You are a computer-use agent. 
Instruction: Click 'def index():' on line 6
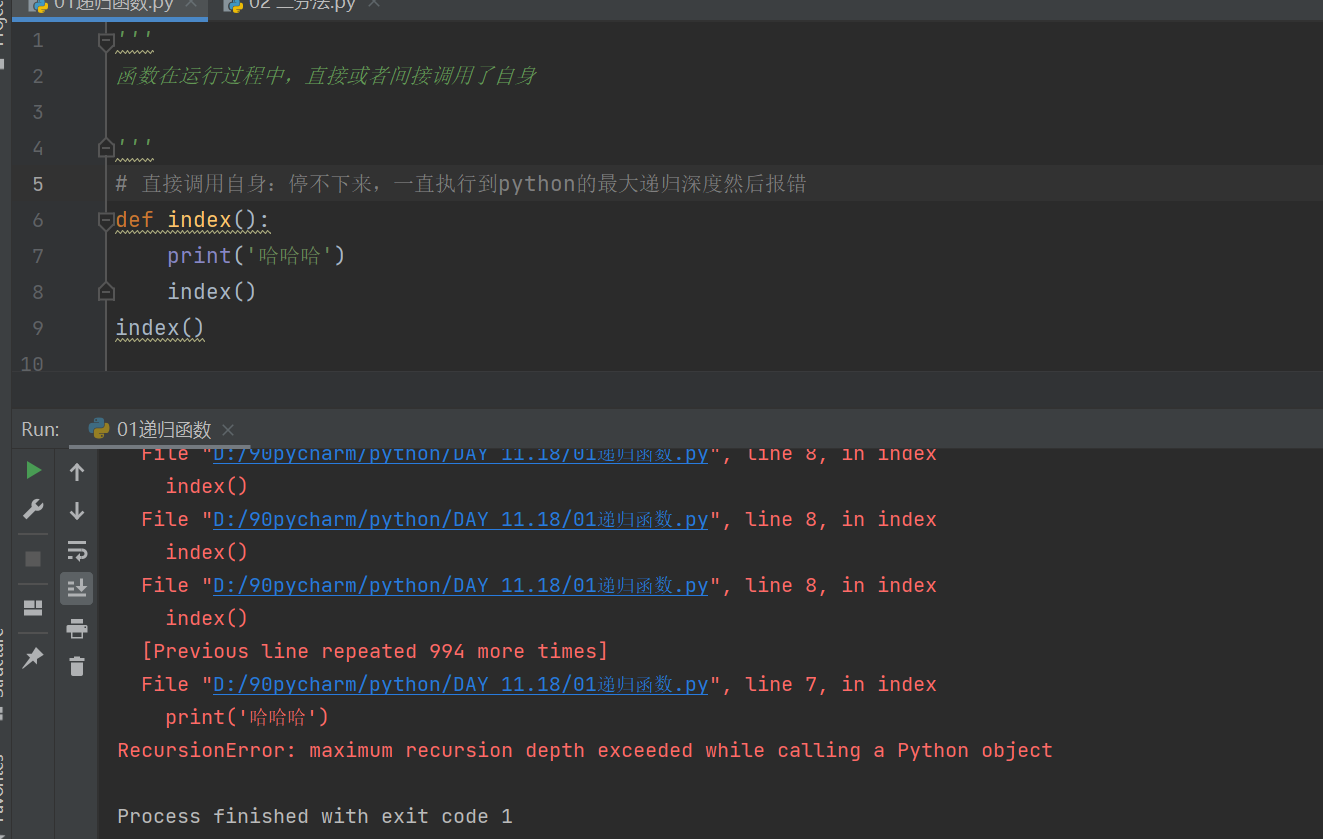click(193, 220)
